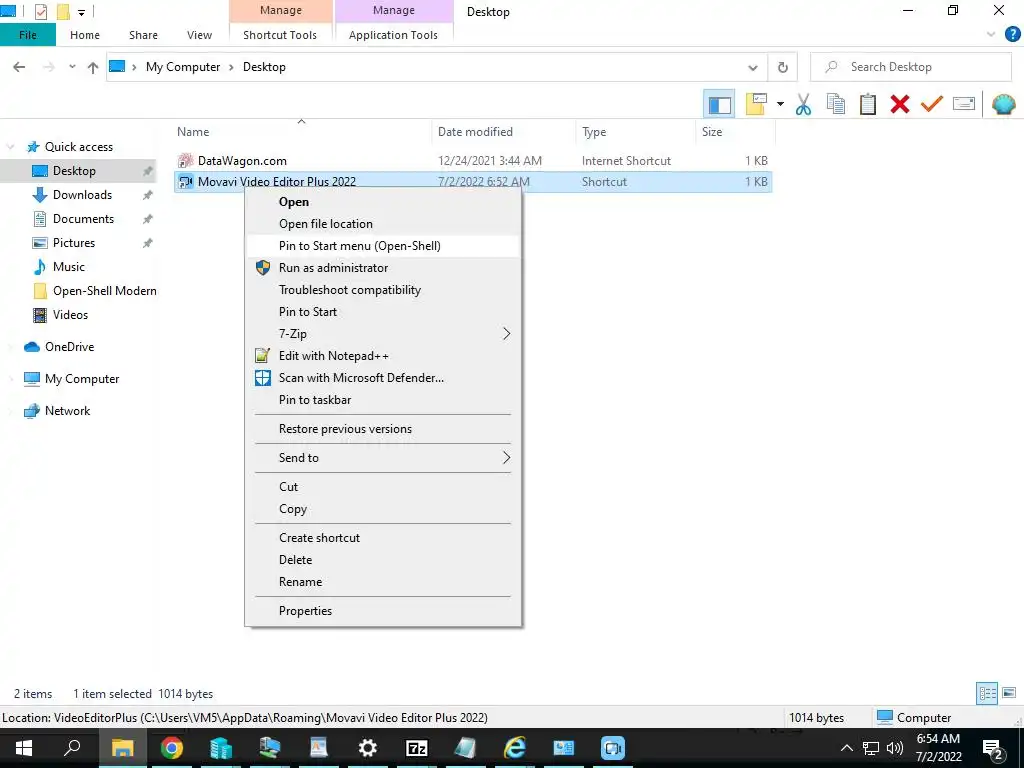1024x768 pixels.
Task: Click the blue help question mark
Action: (1012, 35)
